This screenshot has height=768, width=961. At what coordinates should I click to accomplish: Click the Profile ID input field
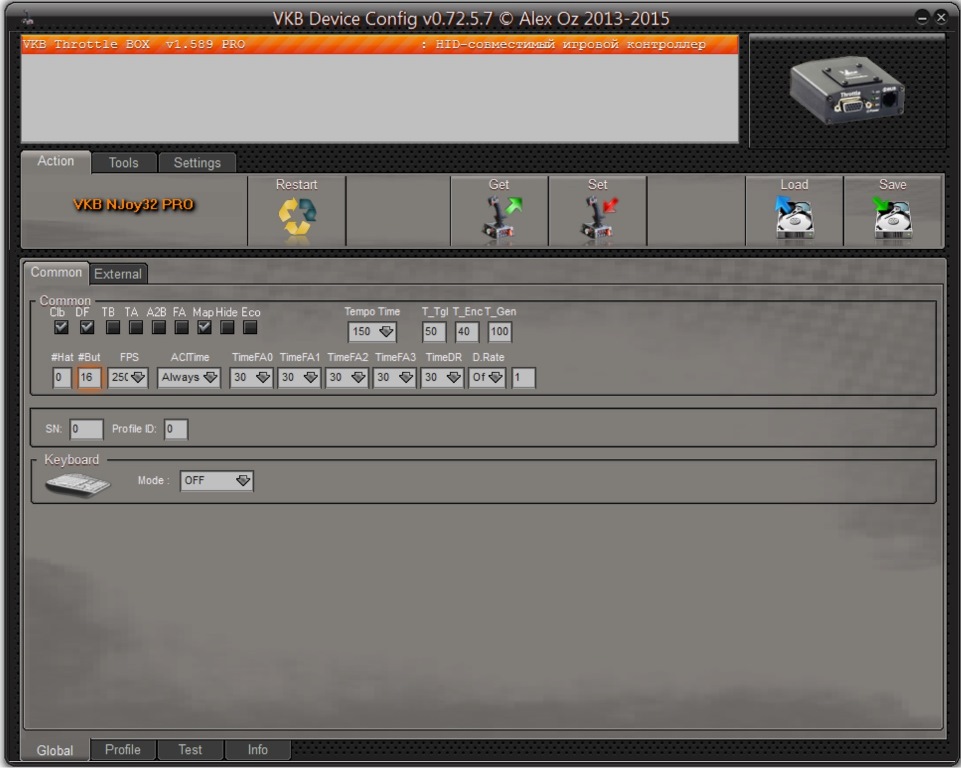(176, 429)
